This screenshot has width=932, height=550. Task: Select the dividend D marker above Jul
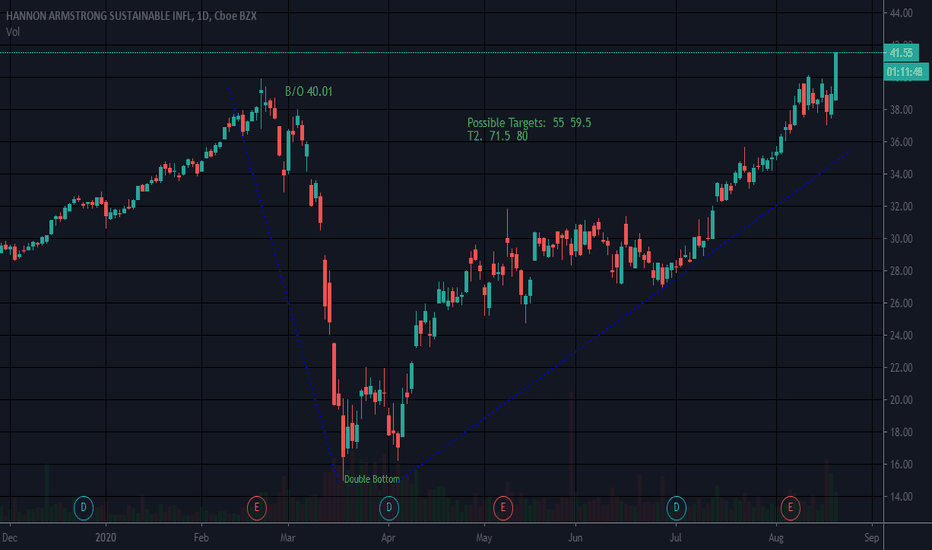(x=676, y=508)
